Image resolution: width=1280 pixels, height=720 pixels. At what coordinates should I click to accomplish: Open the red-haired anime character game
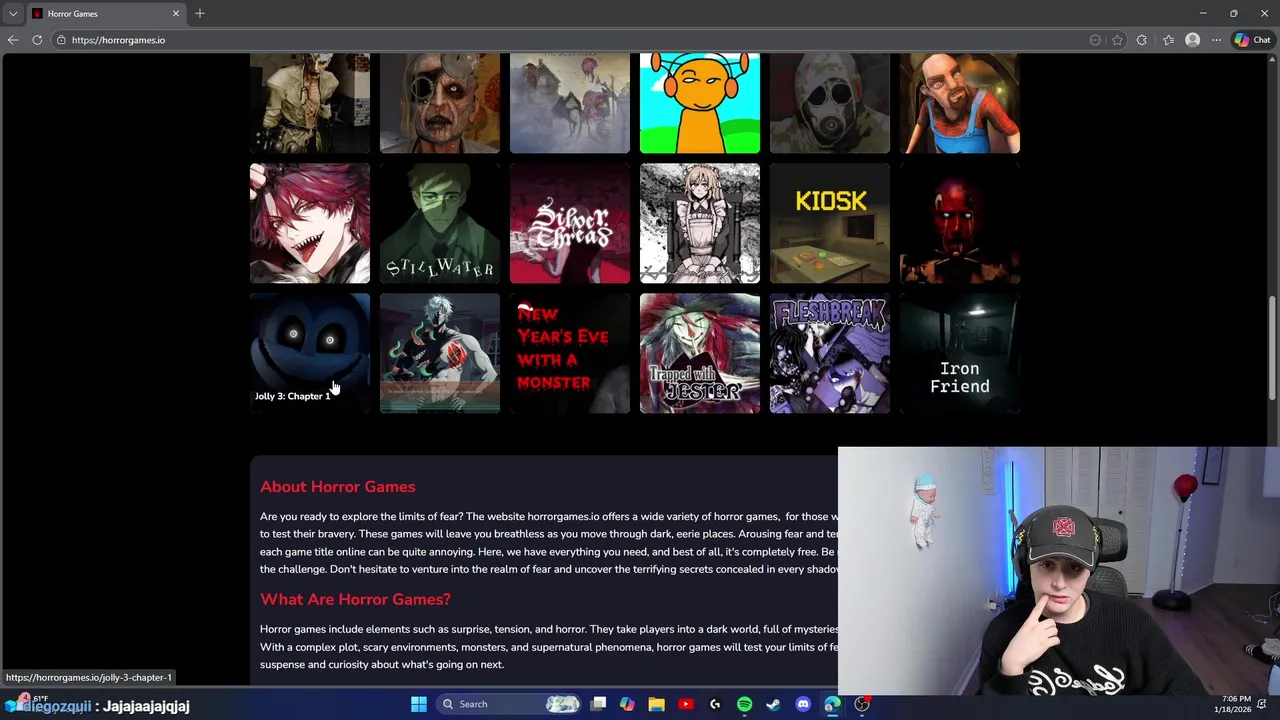[310, 223]
